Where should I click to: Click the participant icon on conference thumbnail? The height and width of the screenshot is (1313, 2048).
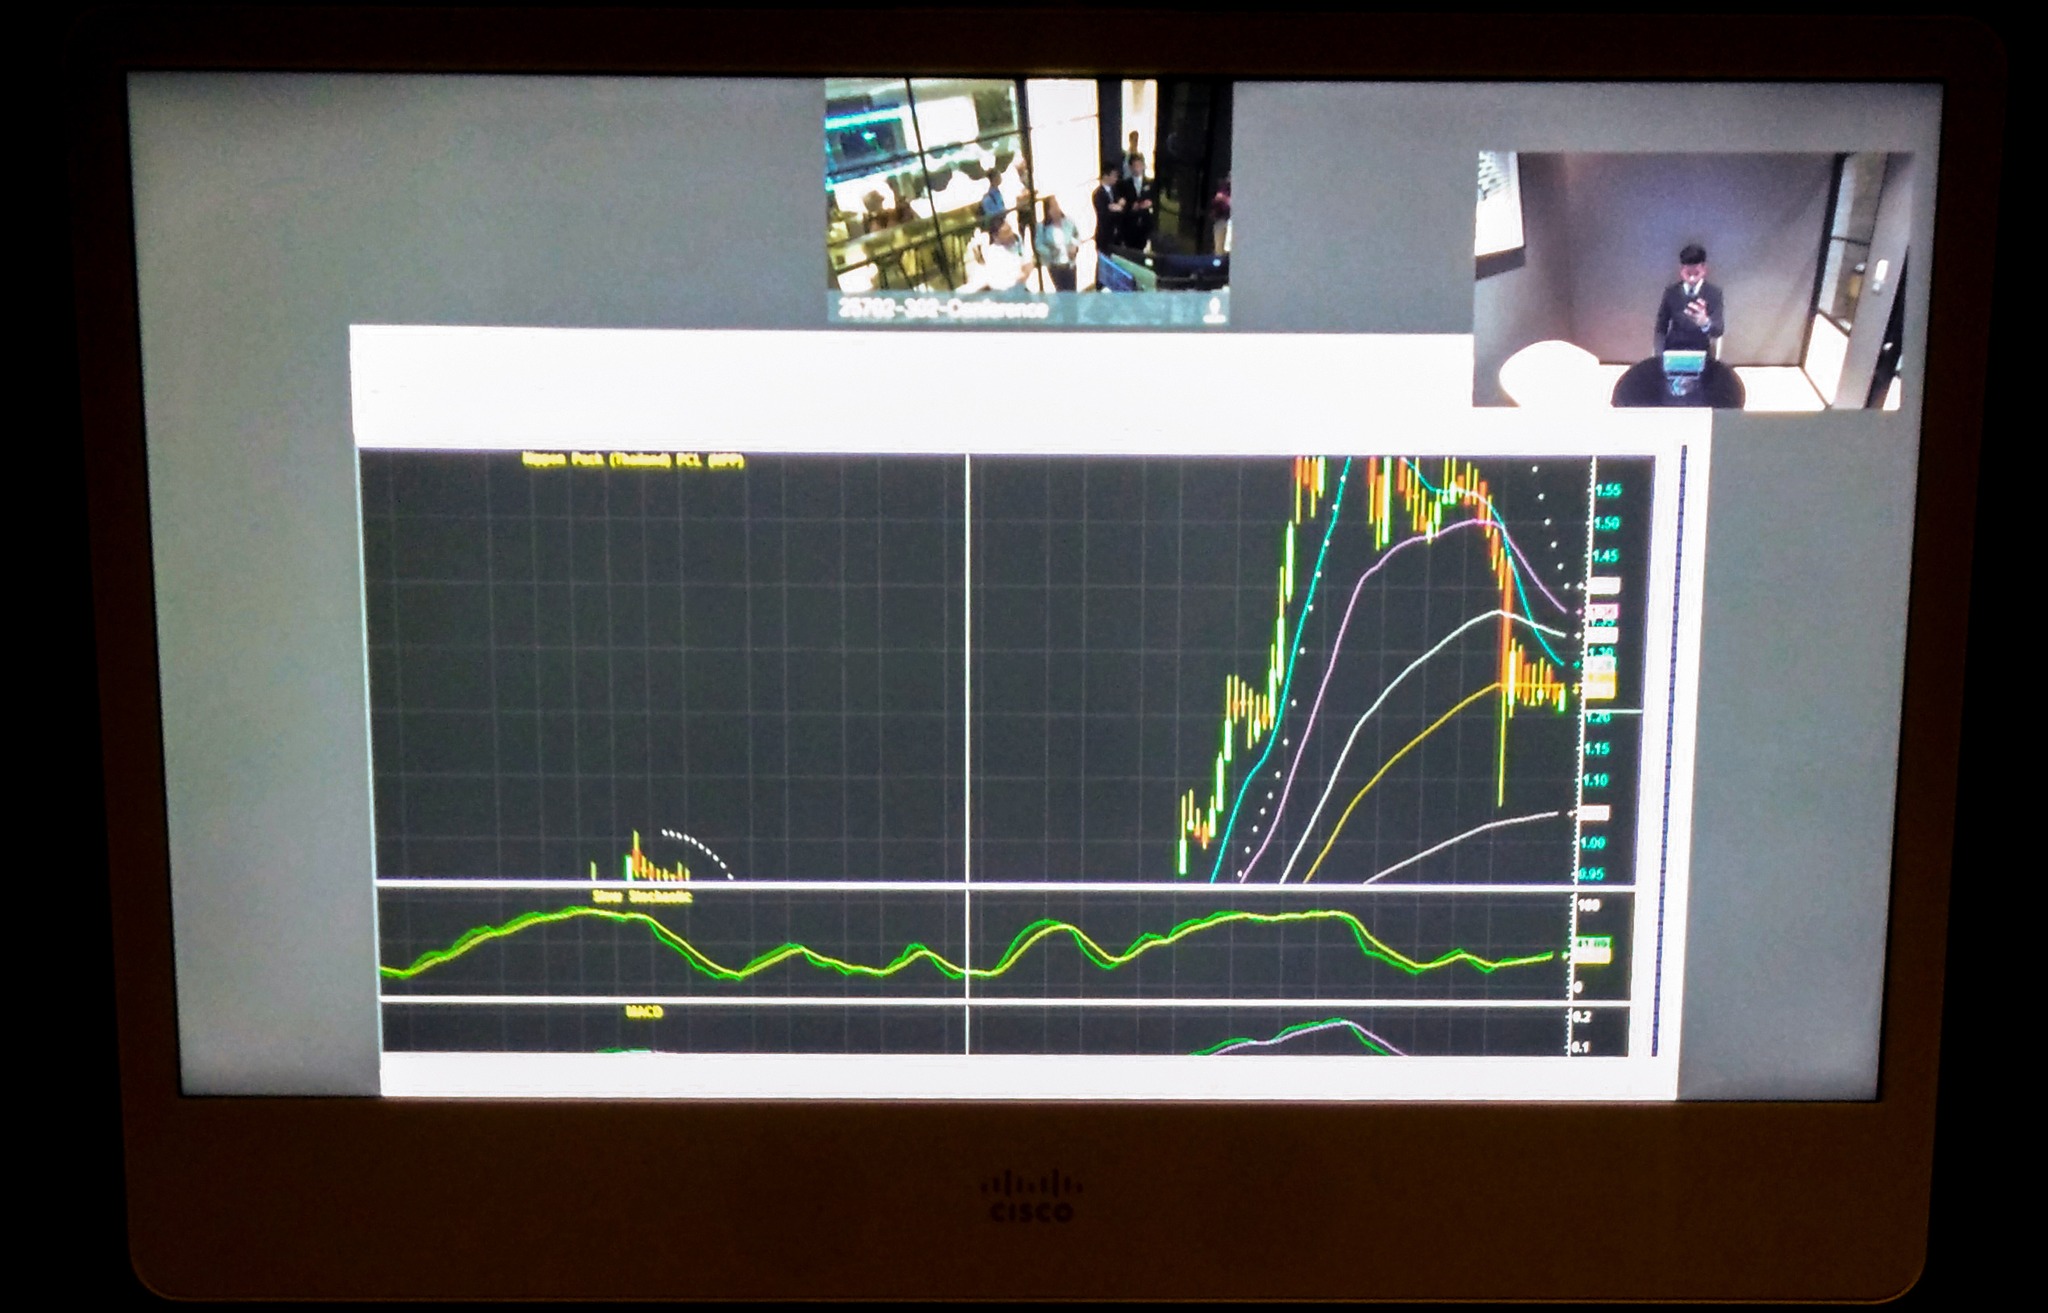(x=1214, y=308)
